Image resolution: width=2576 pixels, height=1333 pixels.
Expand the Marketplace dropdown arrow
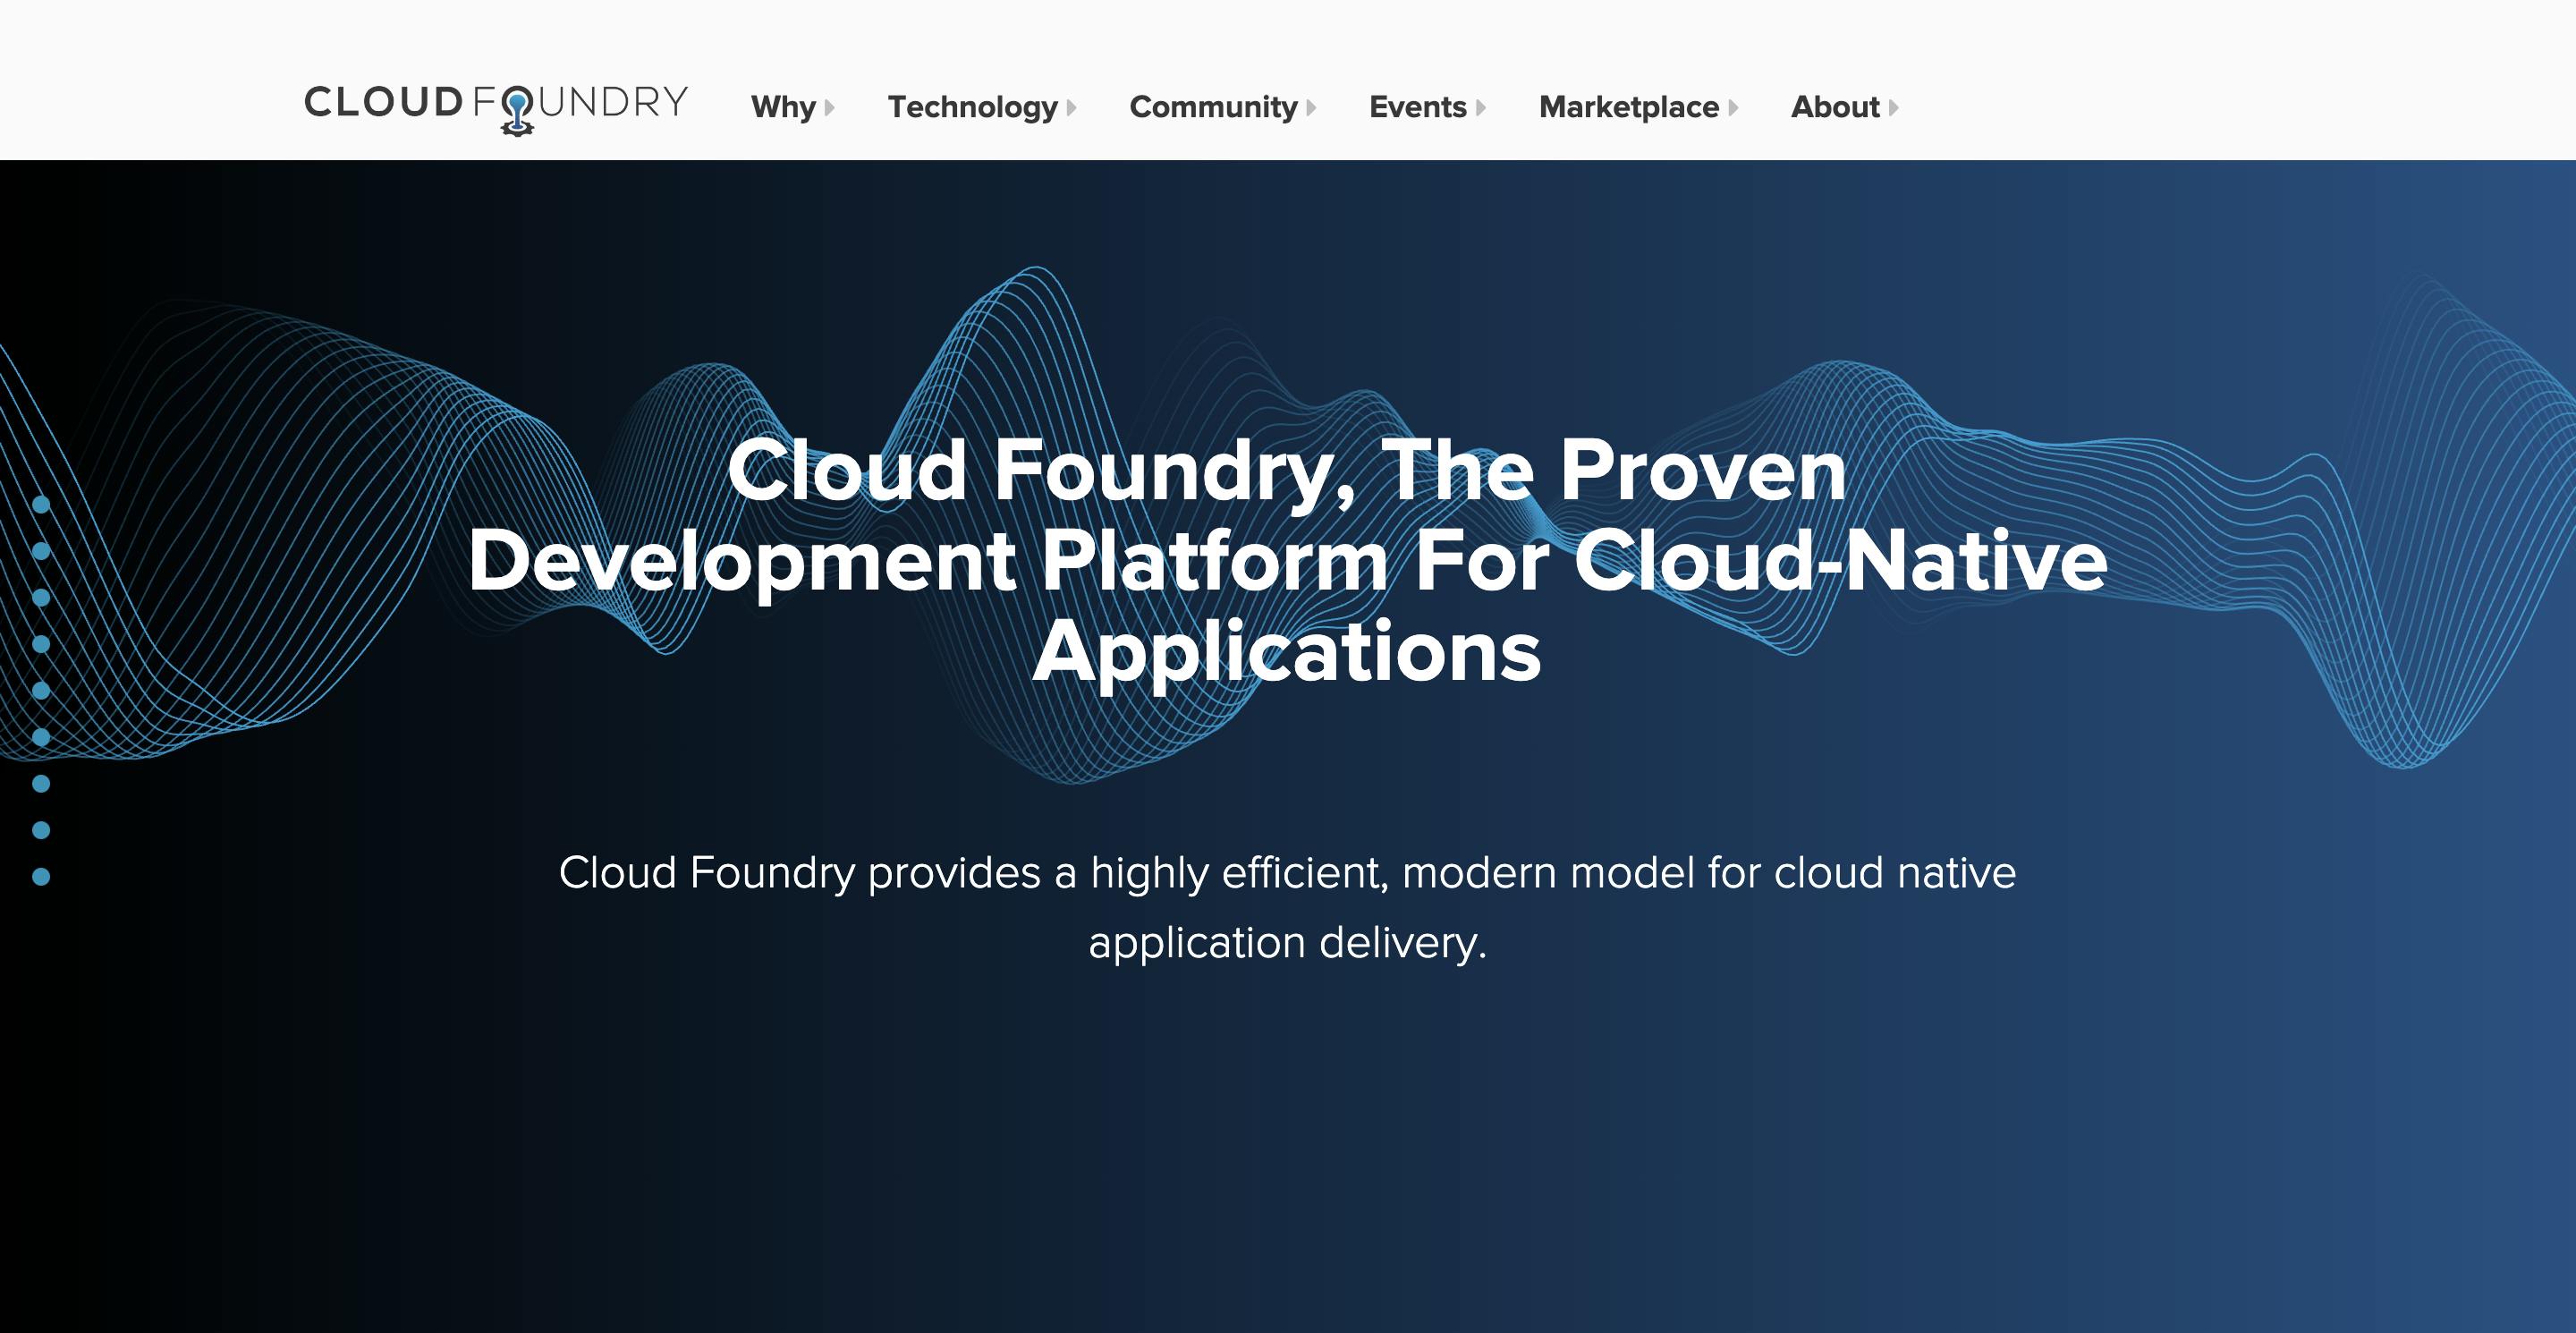(1737, 106)
